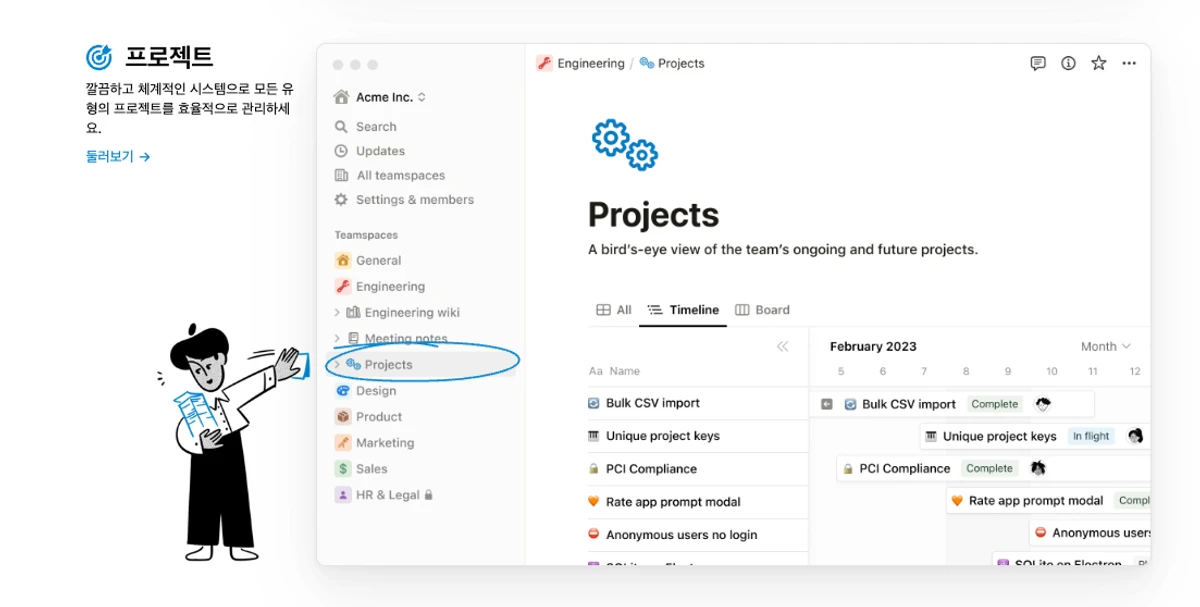This screenshot has width=1200, height=607.
Task: Switch to the Board view tab
Action: [762, 310]
